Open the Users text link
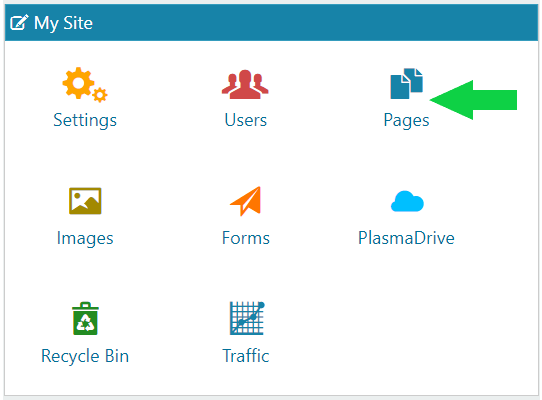542x400 pixels. click(x=245, y=120)
